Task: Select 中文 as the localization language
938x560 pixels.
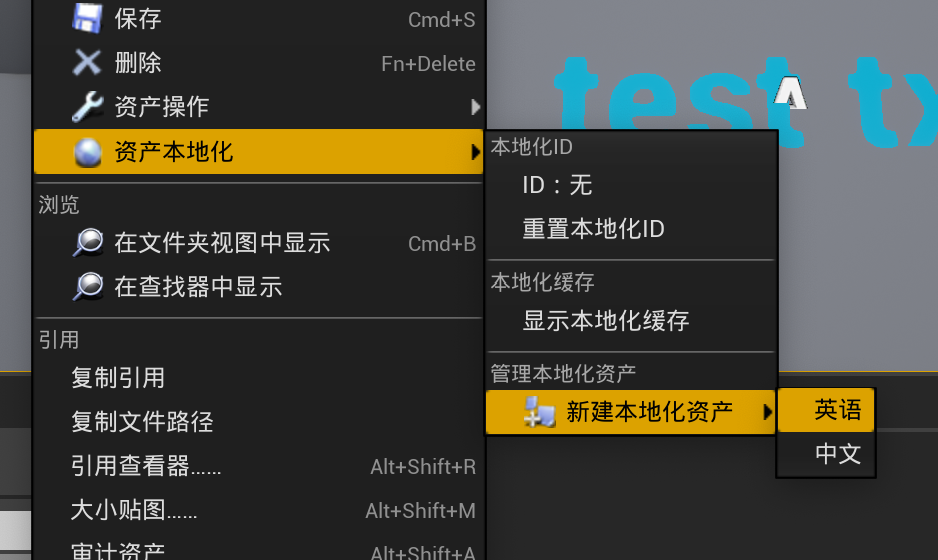Action: [x=837, y=454]
